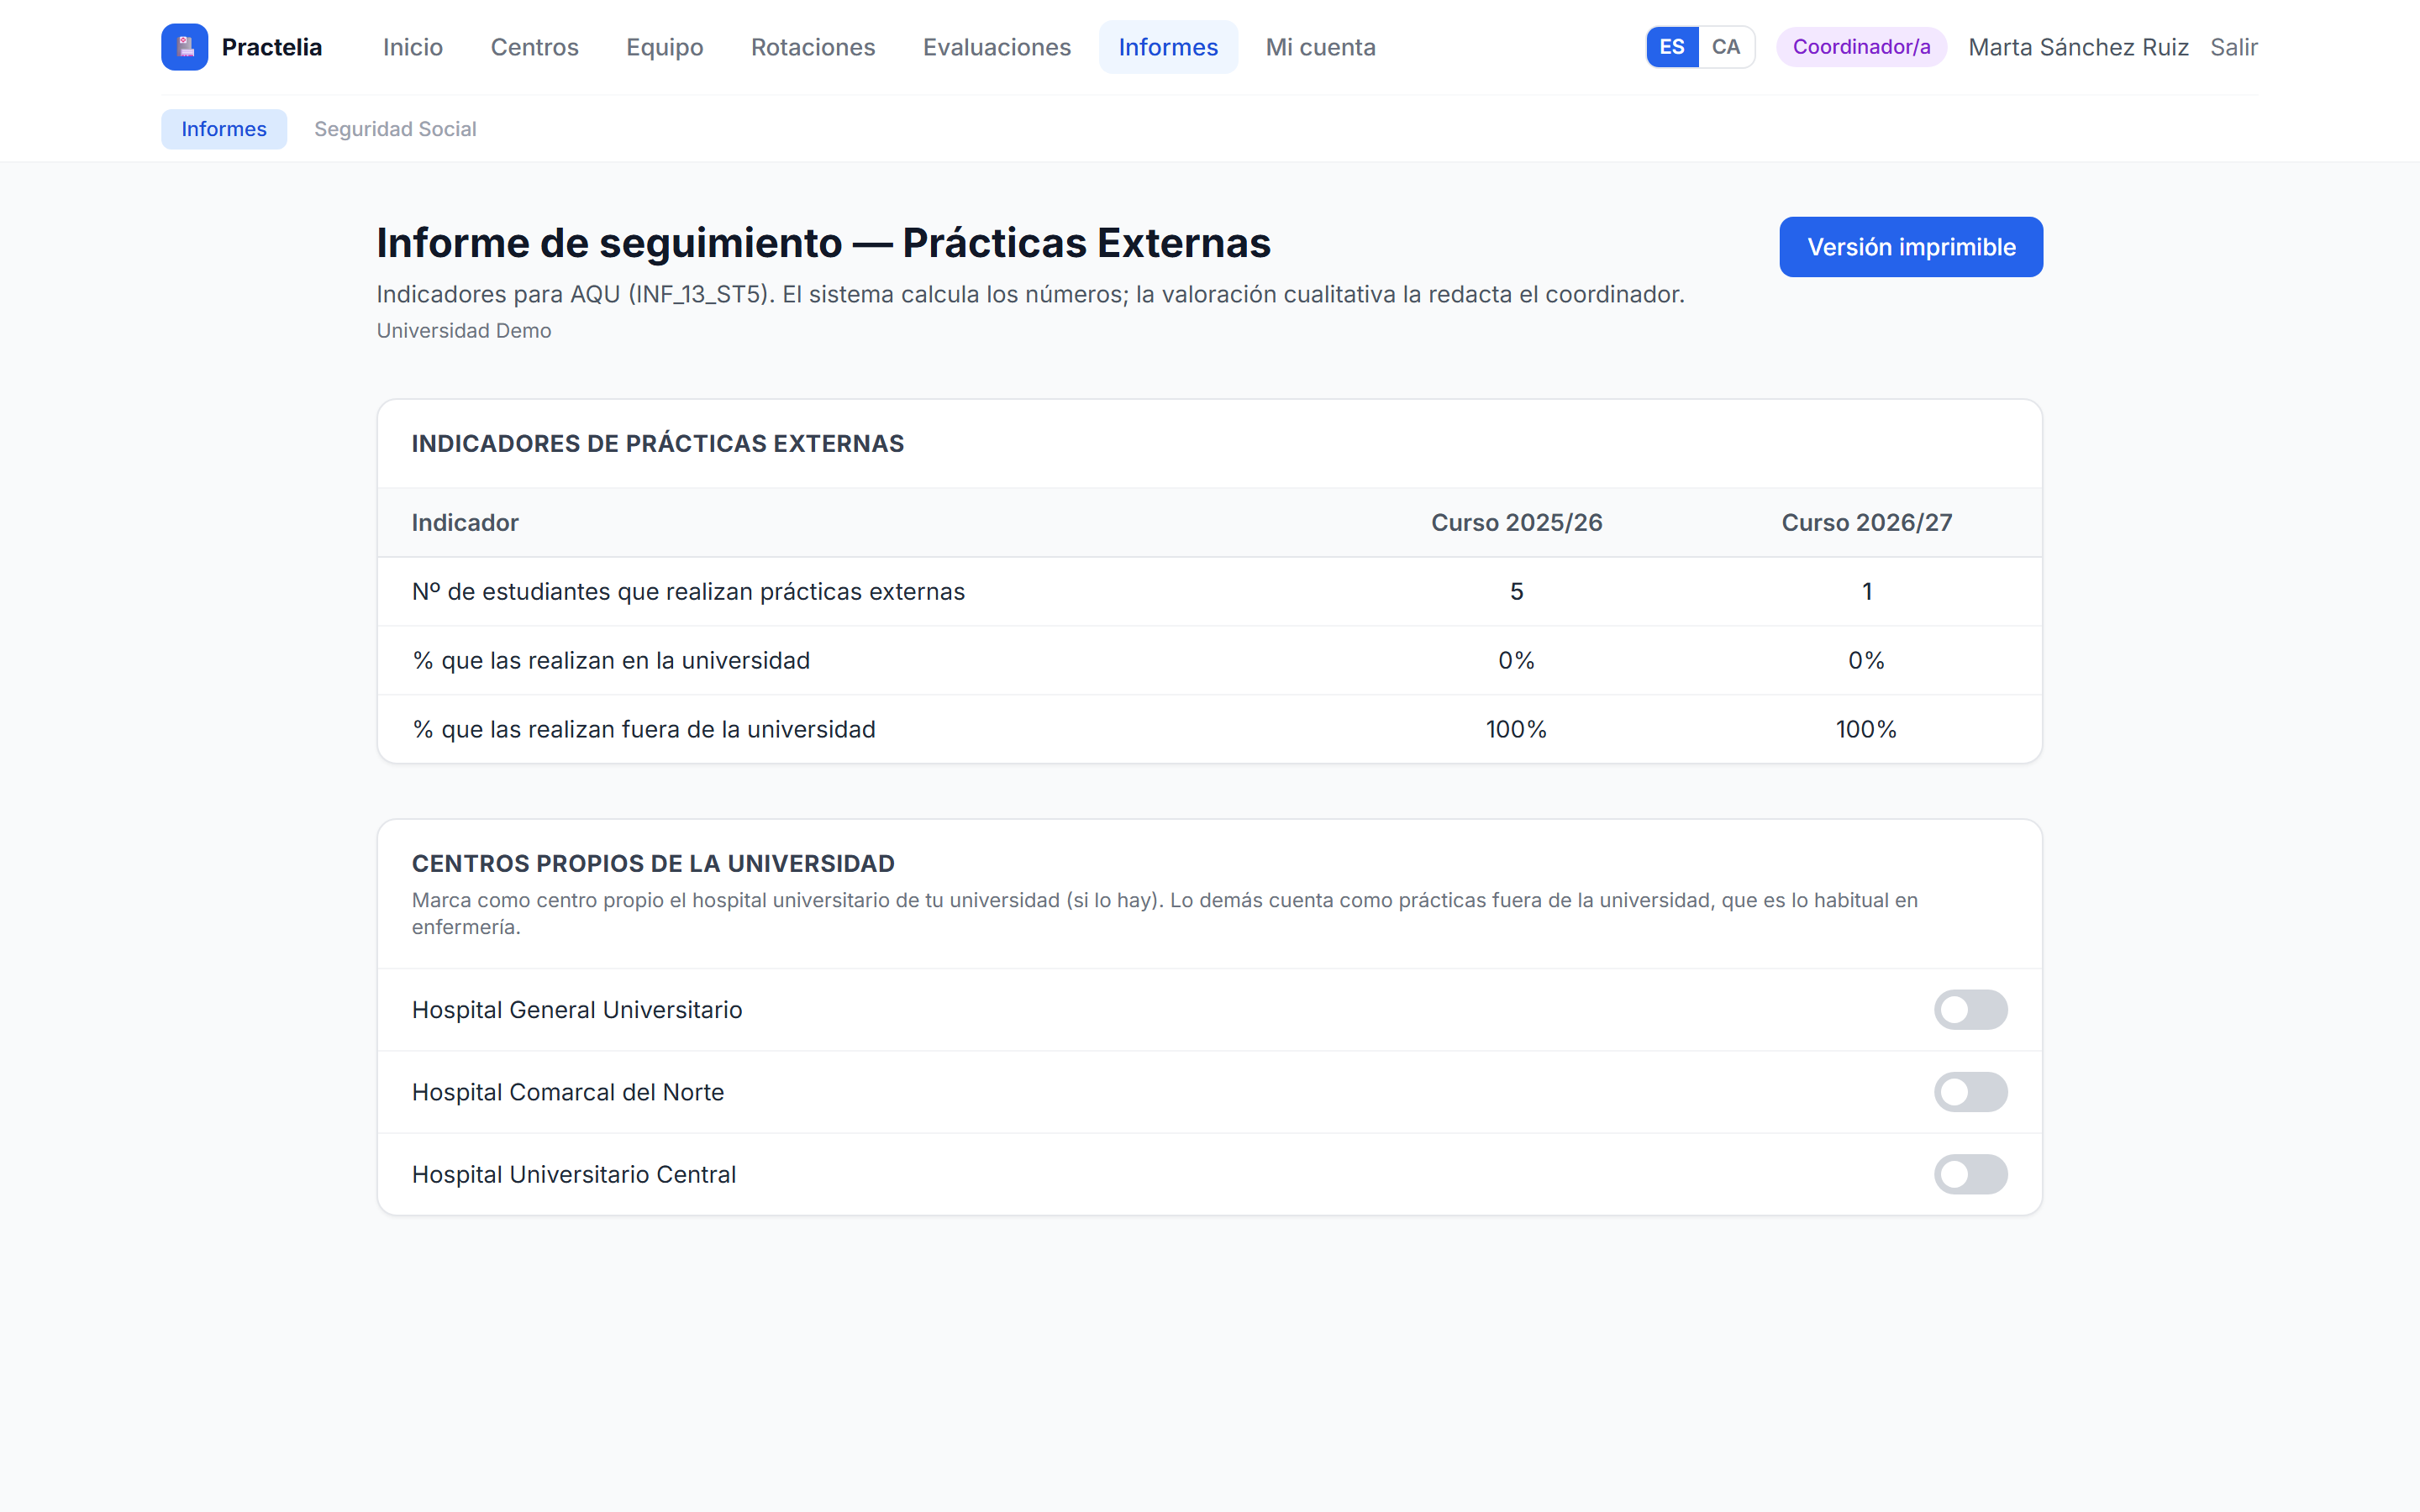Click the user name Marta Sánchez Ruiz

point(2078,47)
